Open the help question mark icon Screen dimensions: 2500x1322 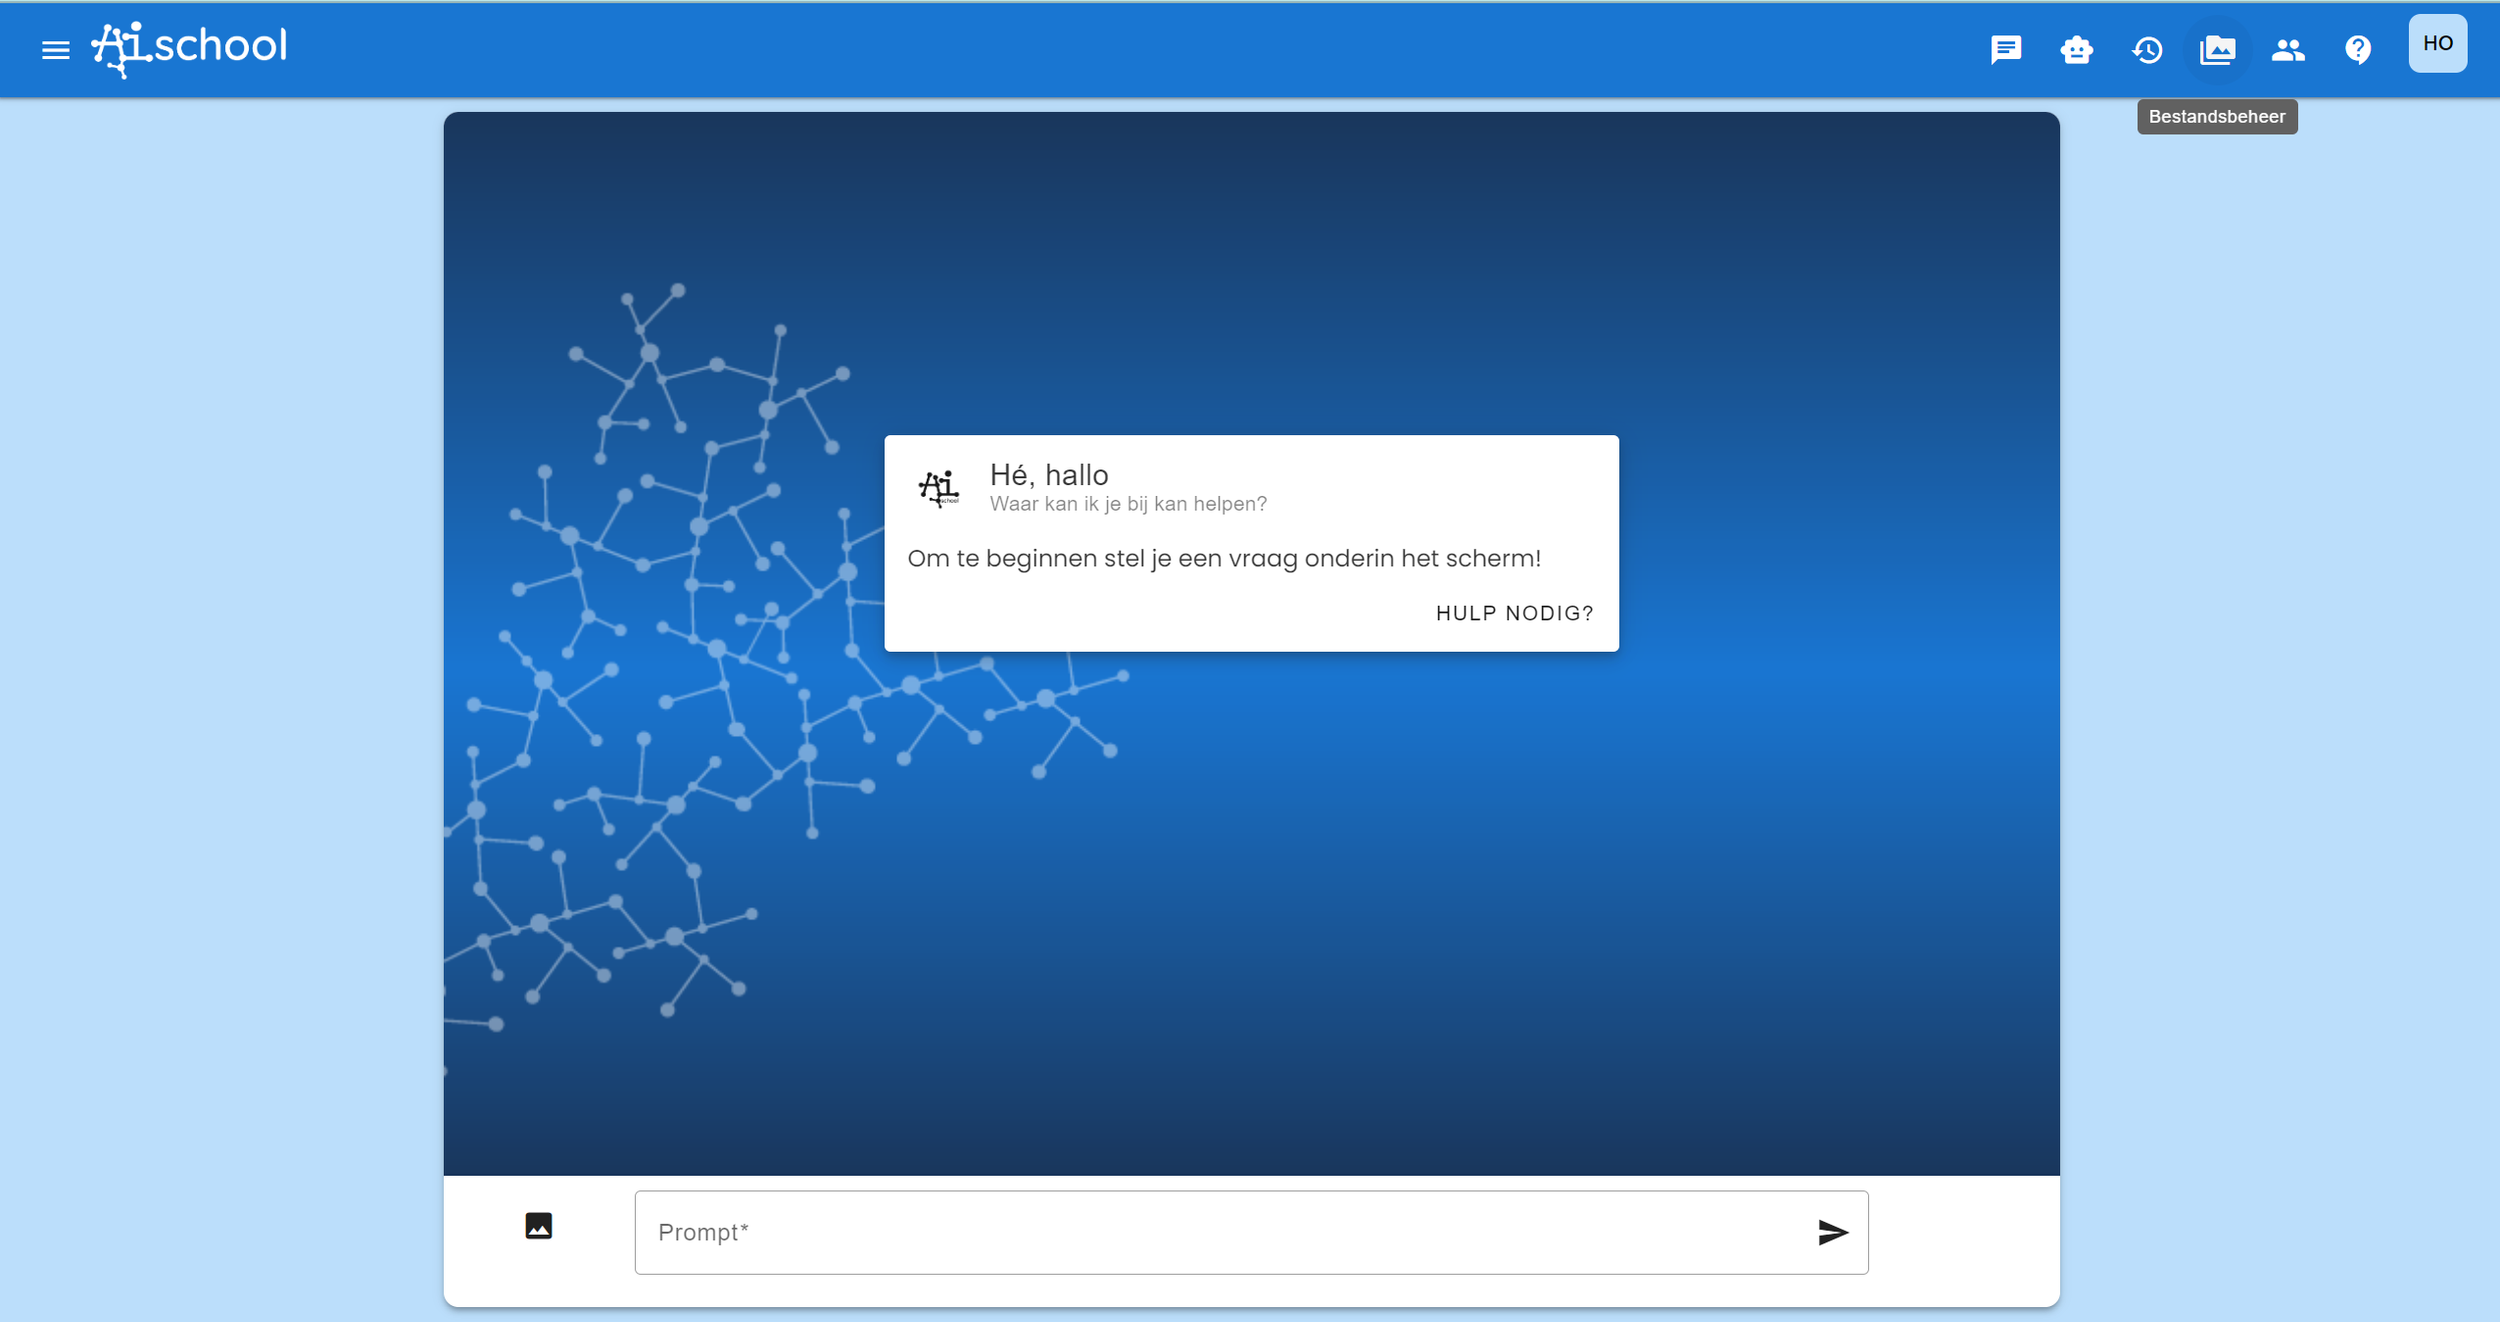click(2358, 49)
